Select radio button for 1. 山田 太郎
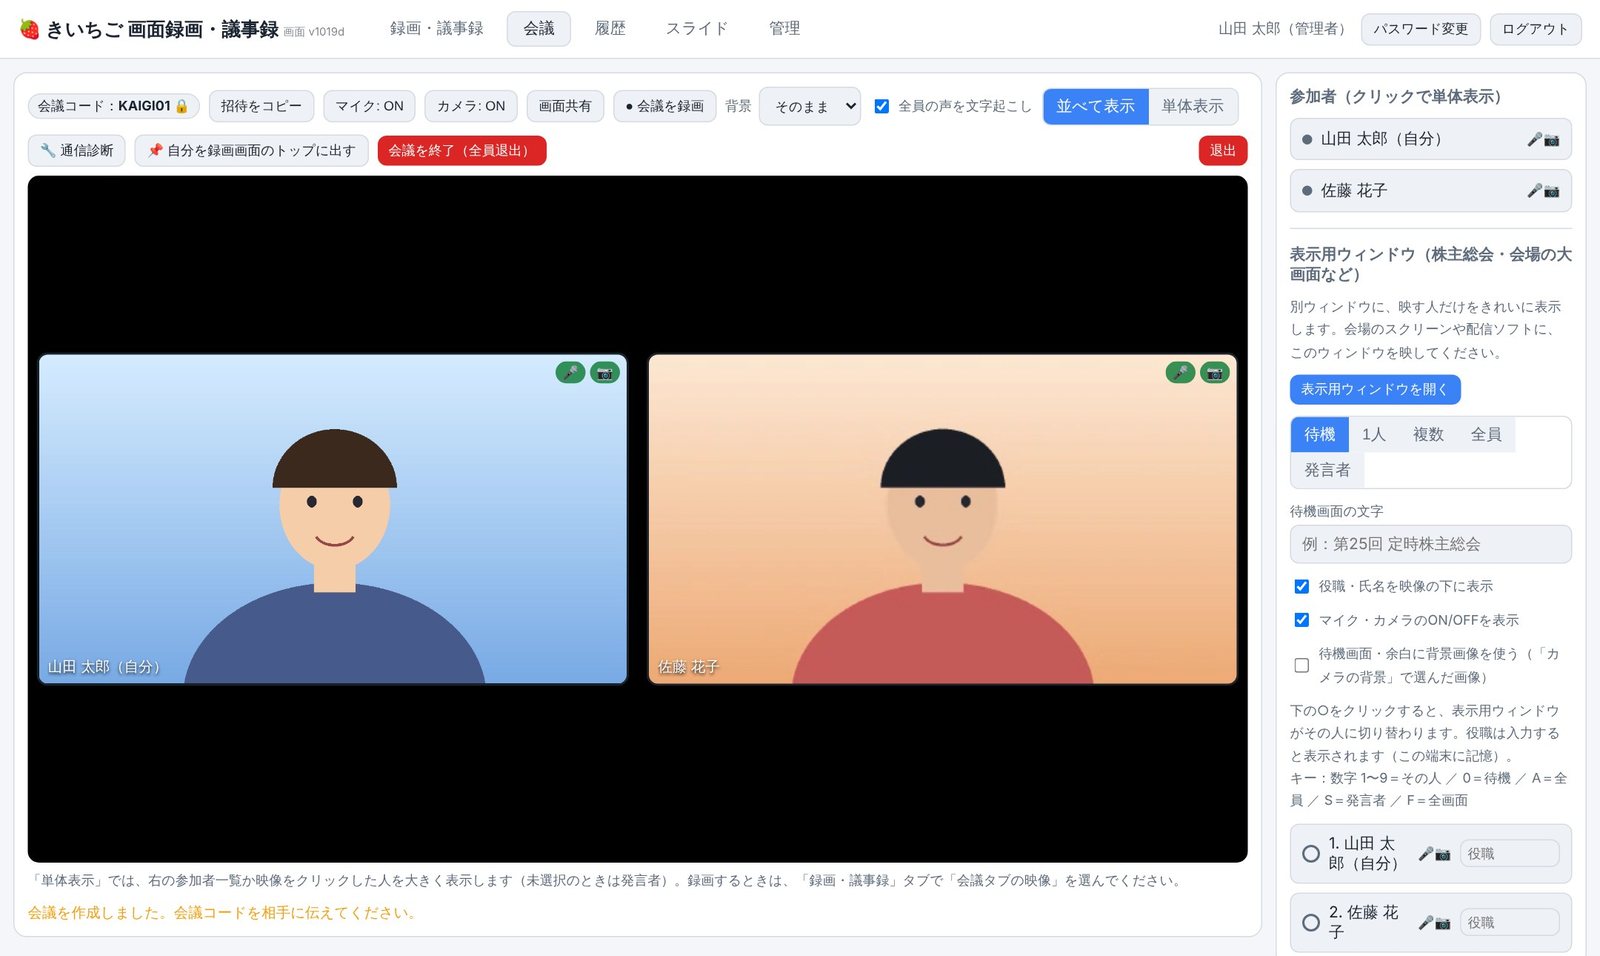 coord(1311,854)
